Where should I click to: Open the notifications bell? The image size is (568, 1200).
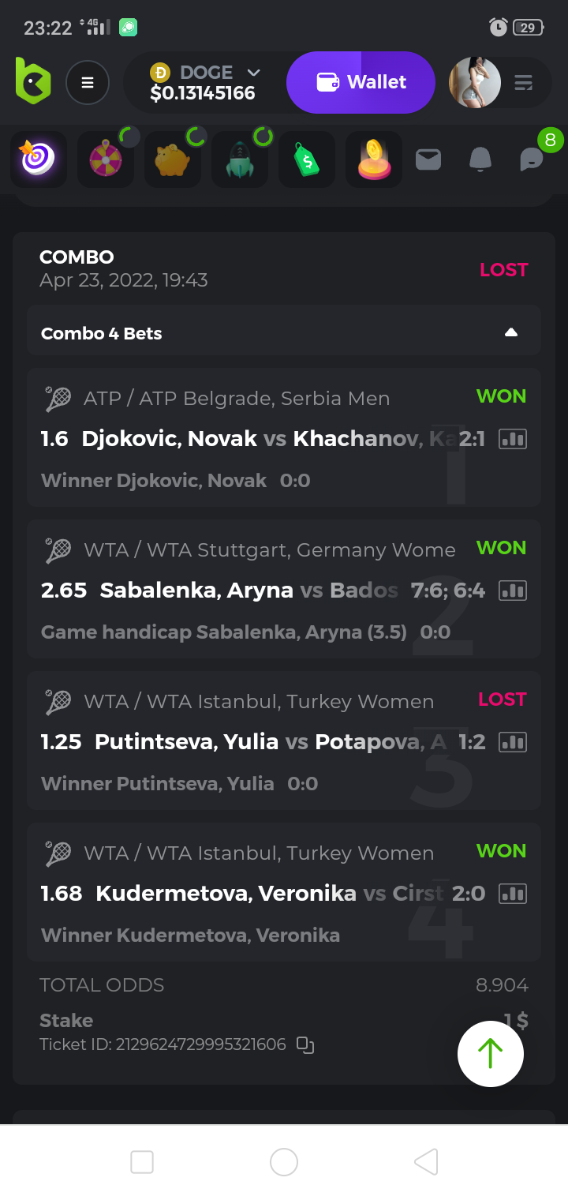pyautogui.click(x=481, y=159)
